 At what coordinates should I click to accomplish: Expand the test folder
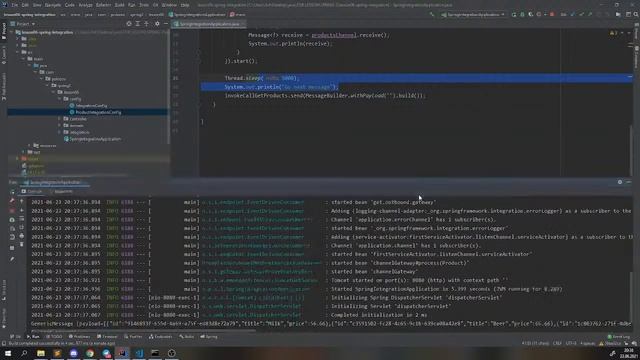[x=24, y=152]
